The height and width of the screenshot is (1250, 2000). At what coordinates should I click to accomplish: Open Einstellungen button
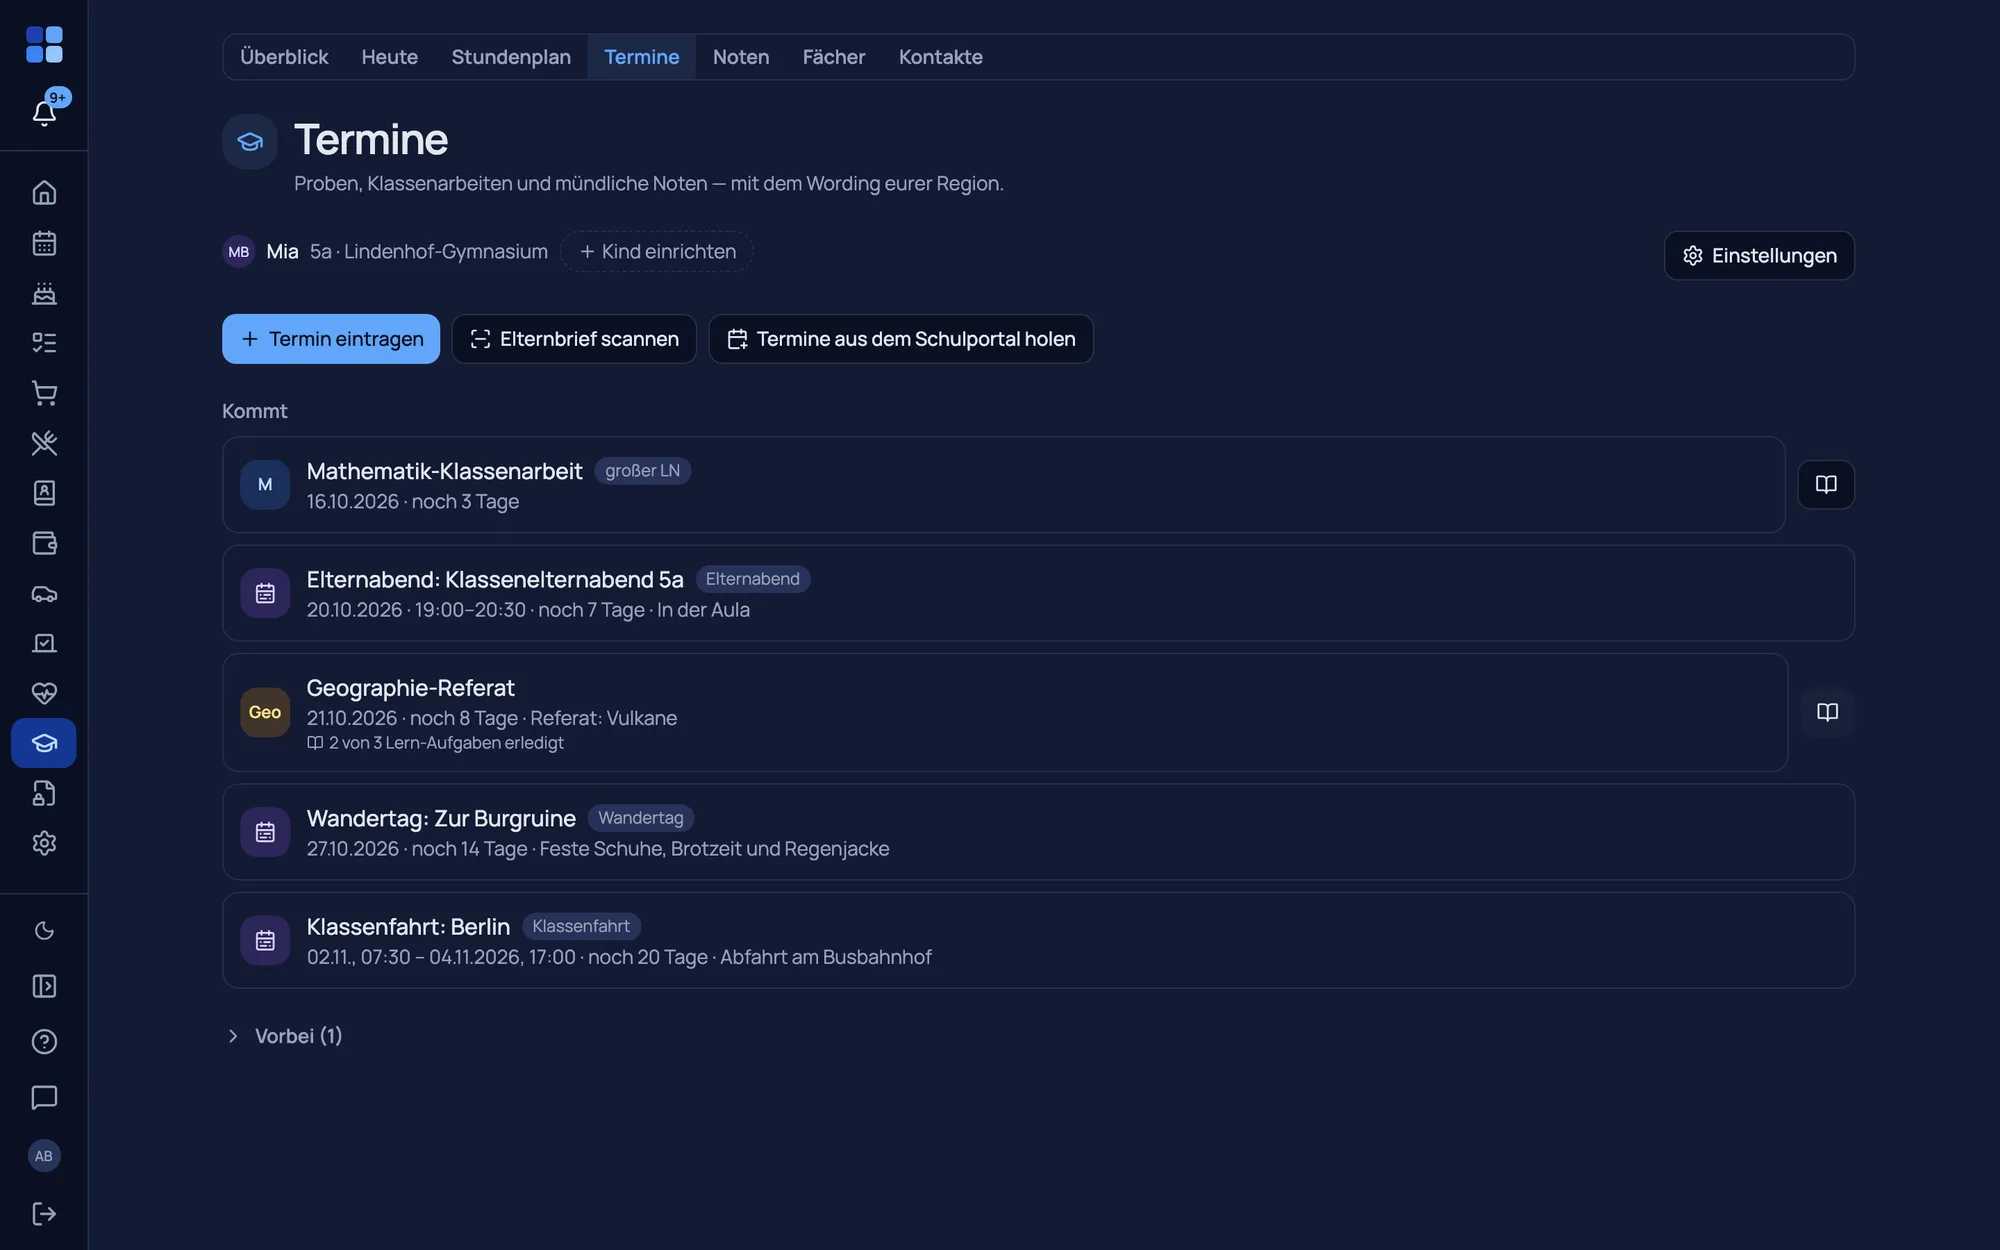[x=1759, y=255]
